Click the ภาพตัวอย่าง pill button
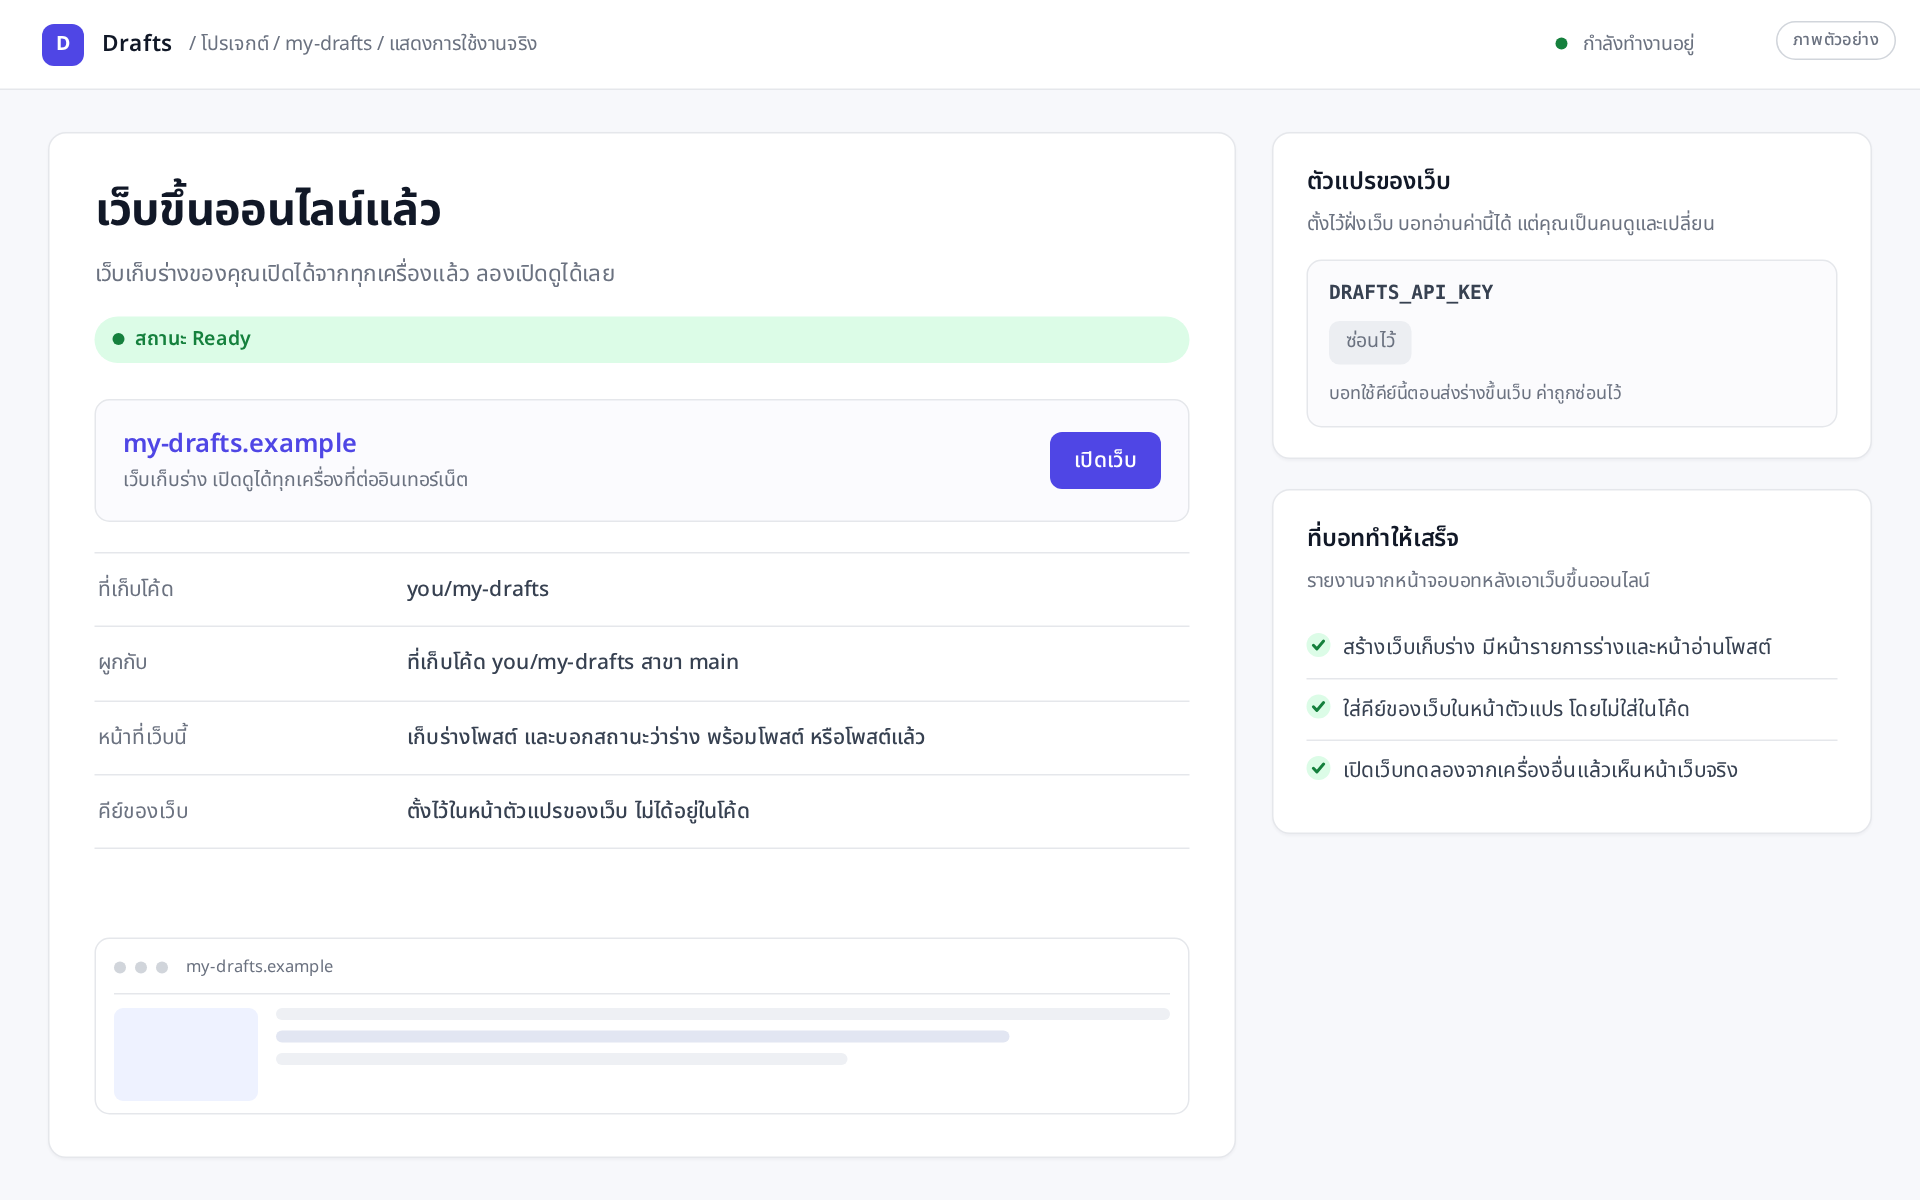Screen dimensions: 1920x1200 (1835, 41)
